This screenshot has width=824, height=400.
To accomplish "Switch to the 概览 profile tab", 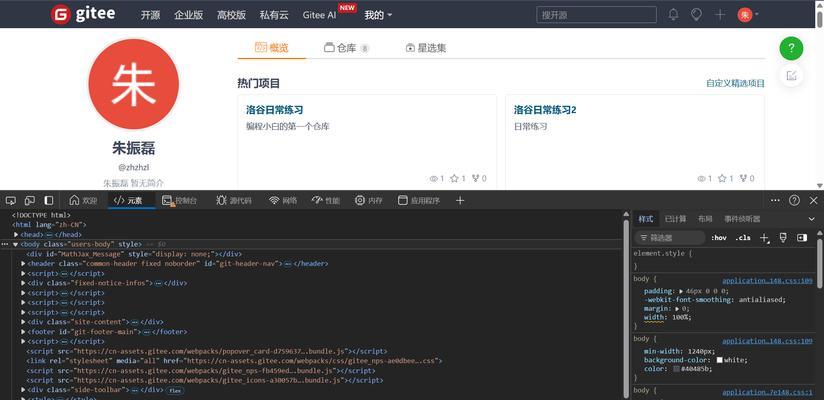I will tap(272, 48).
